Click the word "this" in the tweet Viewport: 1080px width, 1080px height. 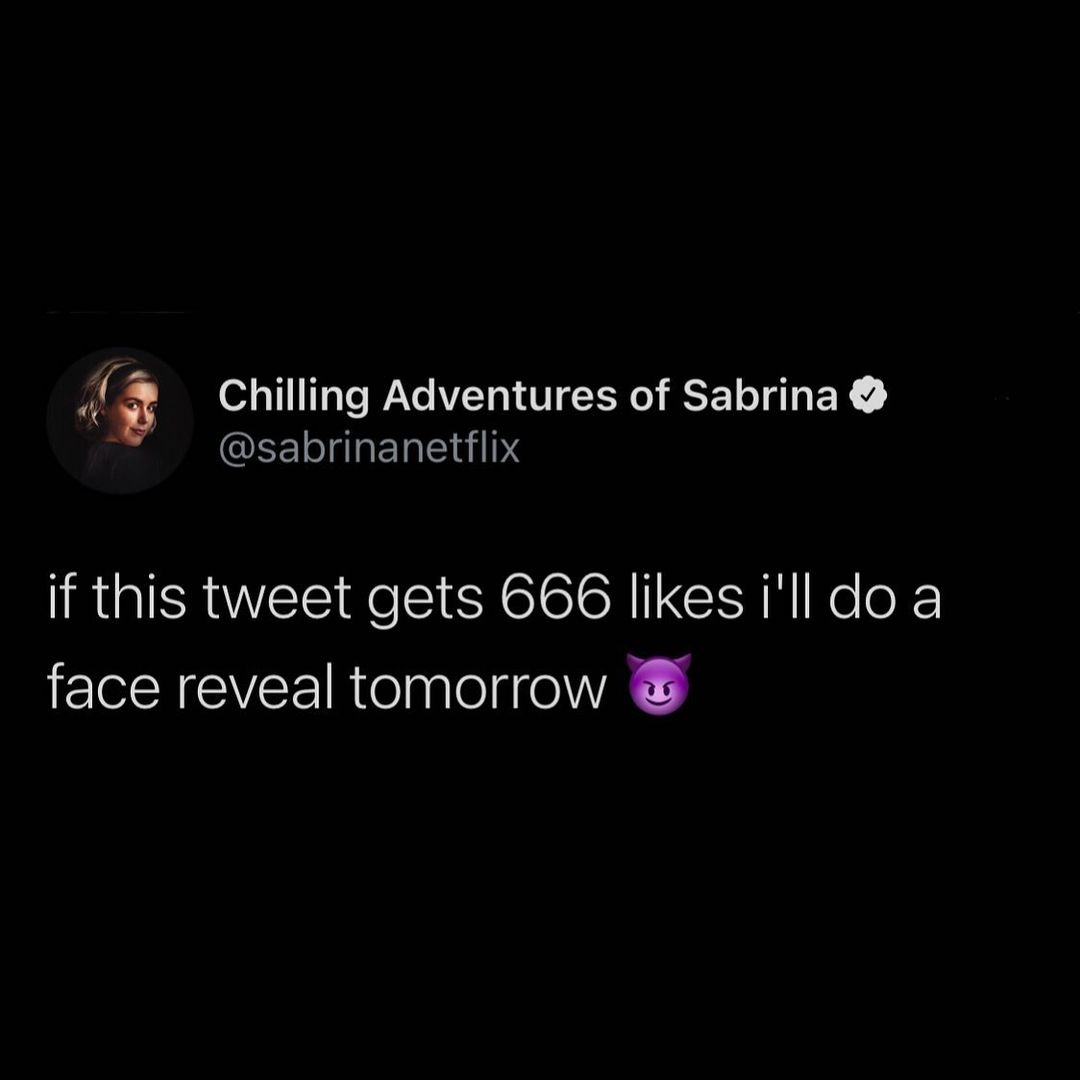click(x=138, y=596)
